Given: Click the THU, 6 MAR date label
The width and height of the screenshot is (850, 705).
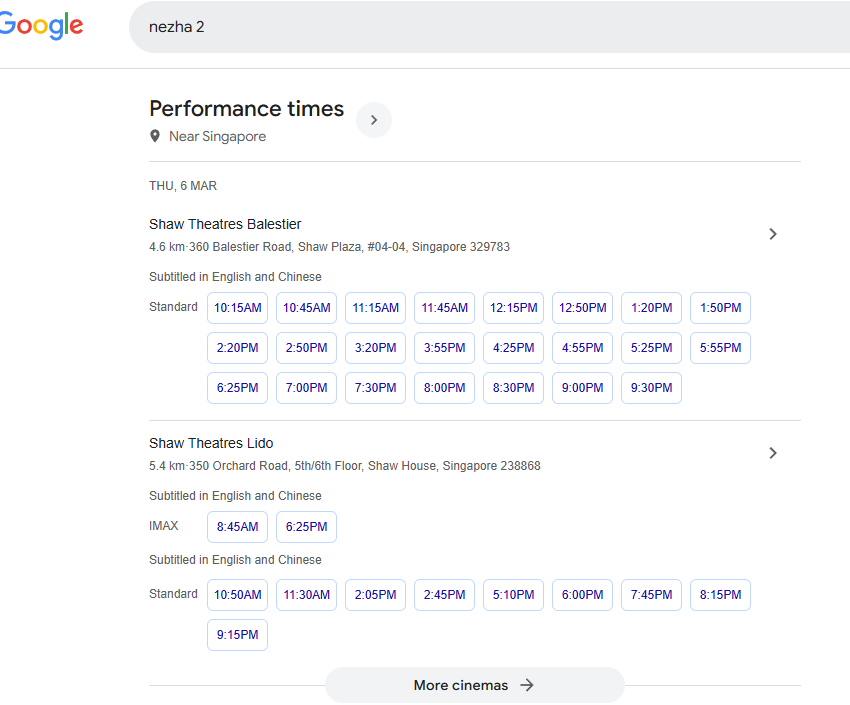Looking at the screenshot, I should pos(183,186).
